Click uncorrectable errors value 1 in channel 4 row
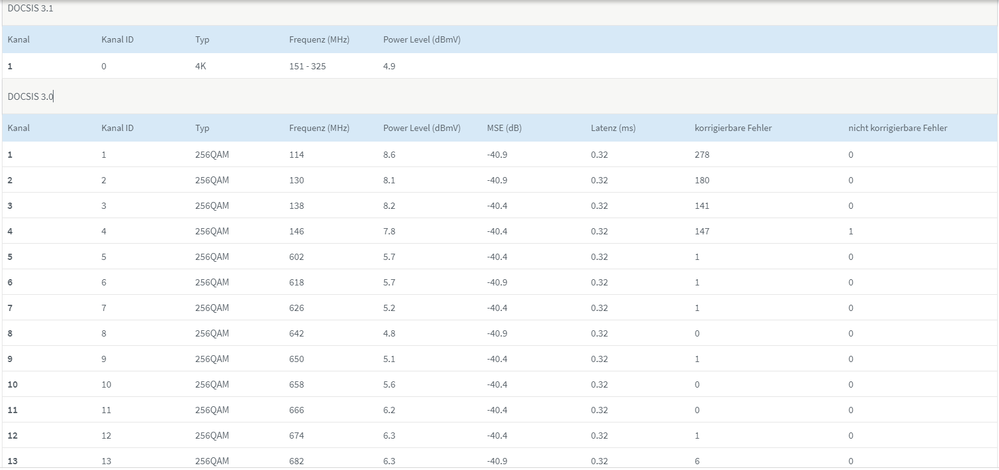This screenshot has height=470, width=999. click(851, 231)
